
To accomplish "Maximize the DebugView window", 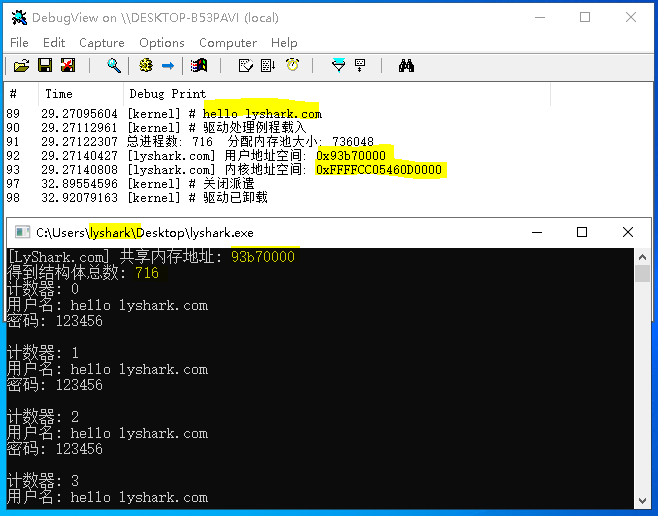I will click(585, 17).
